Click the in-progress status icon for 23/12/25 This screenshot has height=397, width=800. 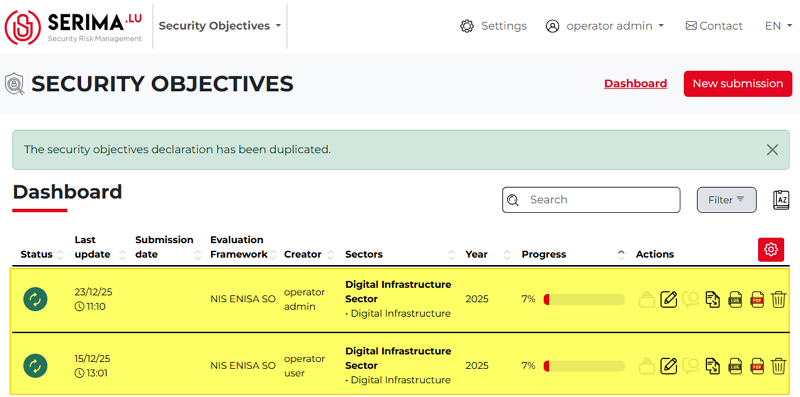[35, 299]
